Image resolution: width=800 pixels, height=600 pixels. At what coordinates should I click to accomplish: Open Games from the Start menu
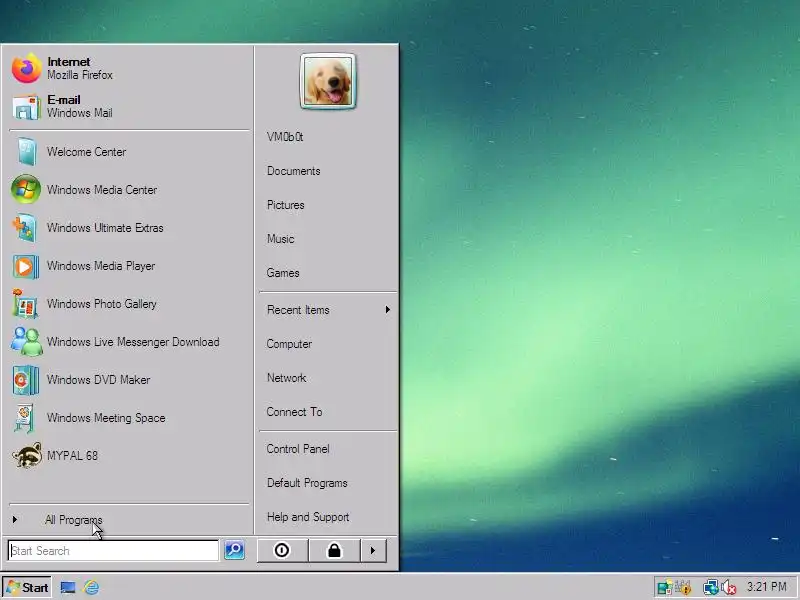point(283,273)
